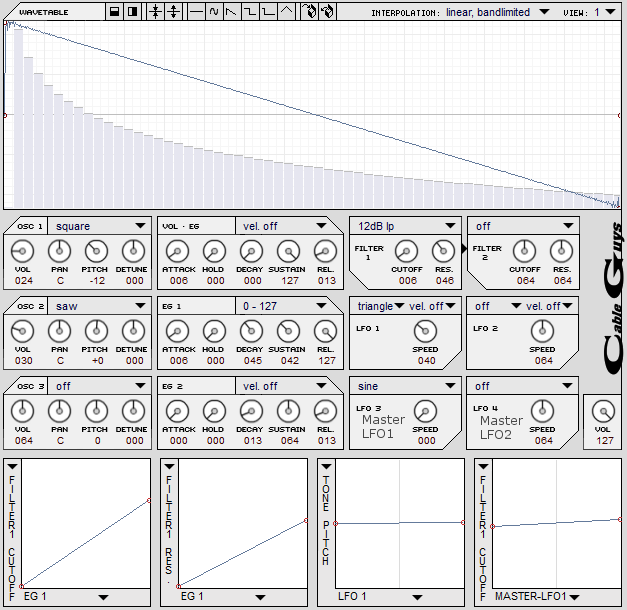Click the master VOL knob
Viewport: 627px width, 610px height.
pos(603,410)
